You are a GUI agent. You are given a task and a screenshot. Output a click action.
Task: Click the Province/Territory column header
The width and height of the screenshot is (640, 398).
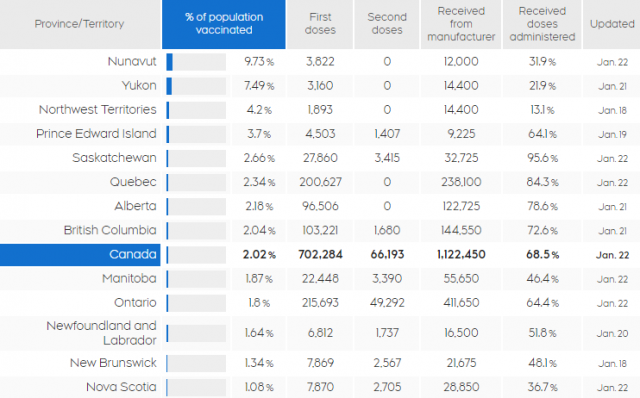click(80, 24)
